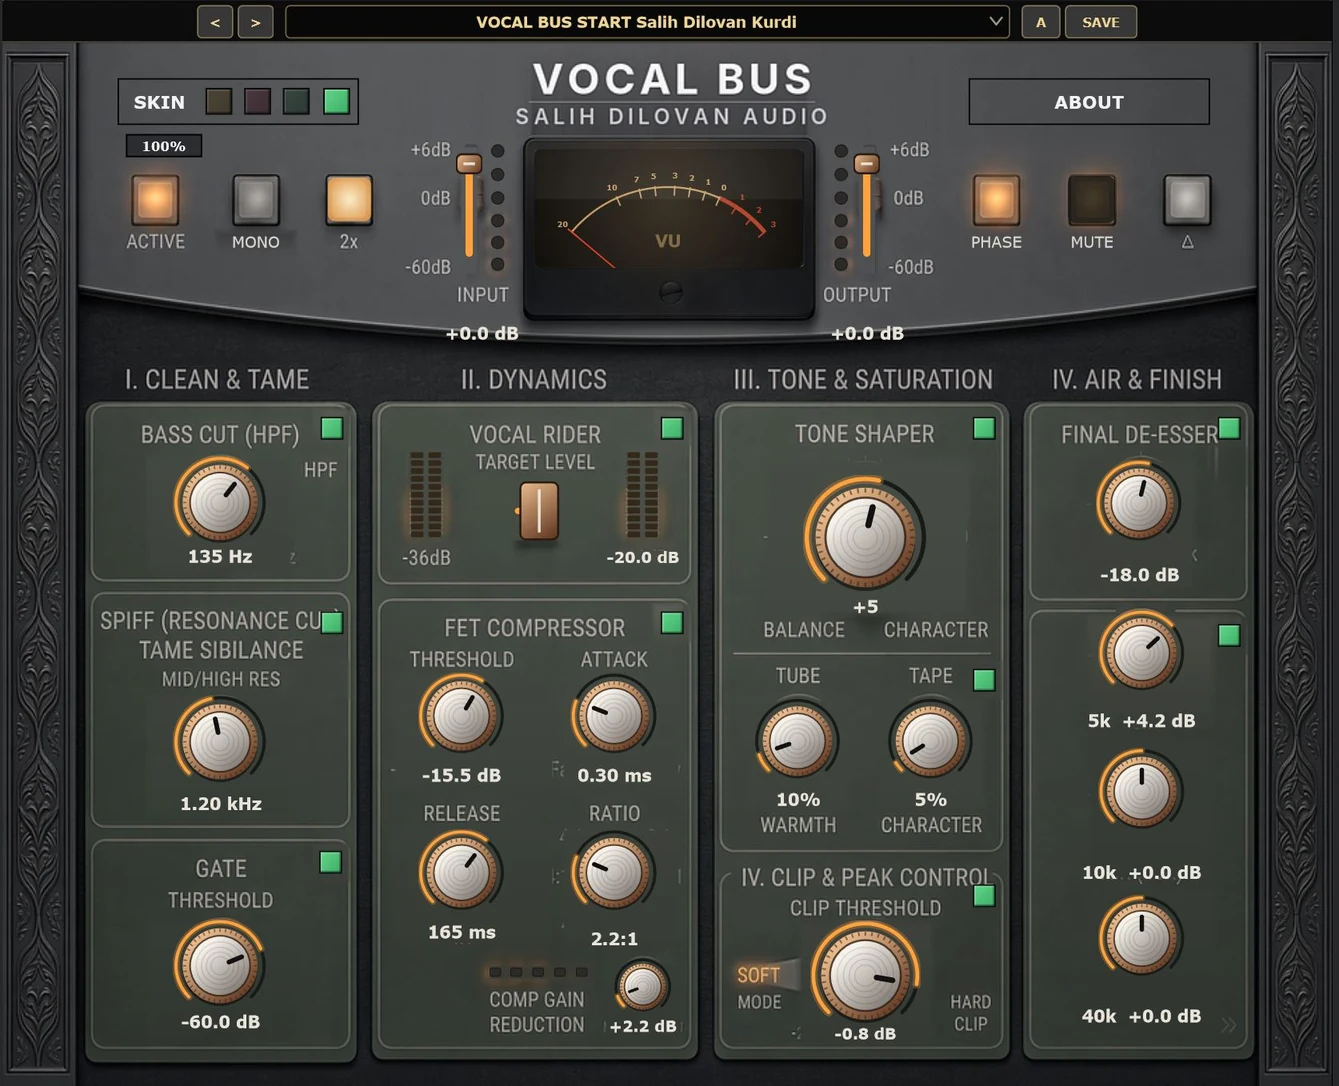Click the Vocal Rider target level fader
Image resolution: width=1339 pixels, height=1086 pixels.
pos(539,511)
